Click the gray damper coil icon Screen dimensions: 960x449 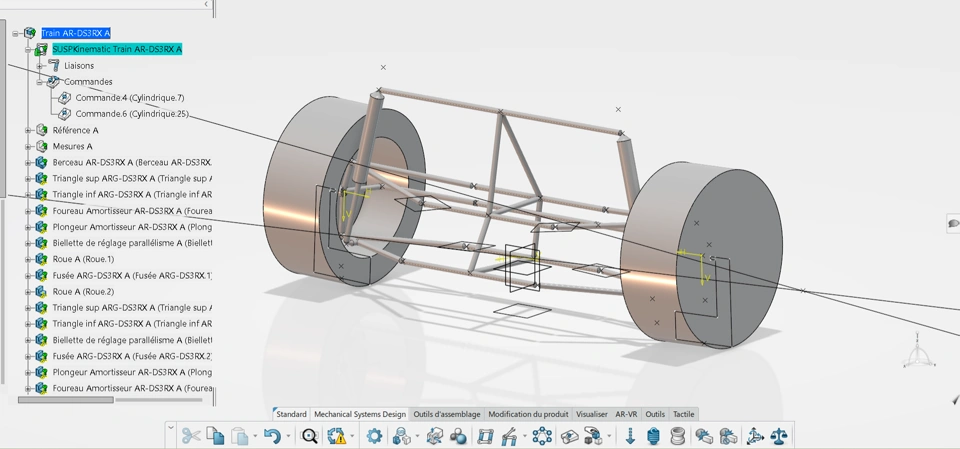(x=678, y=436)
